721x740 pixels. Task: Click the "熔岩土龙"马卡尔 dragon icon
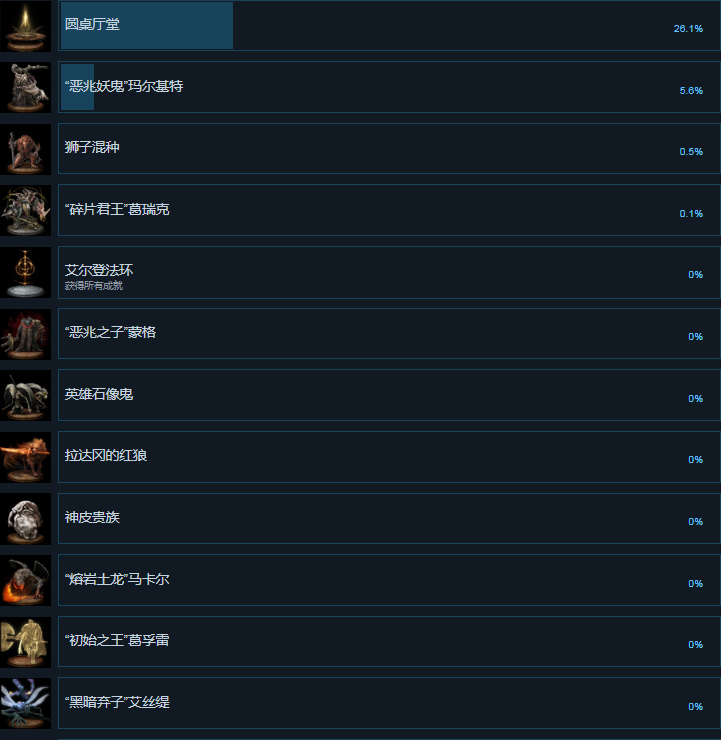tap(25, 580)
